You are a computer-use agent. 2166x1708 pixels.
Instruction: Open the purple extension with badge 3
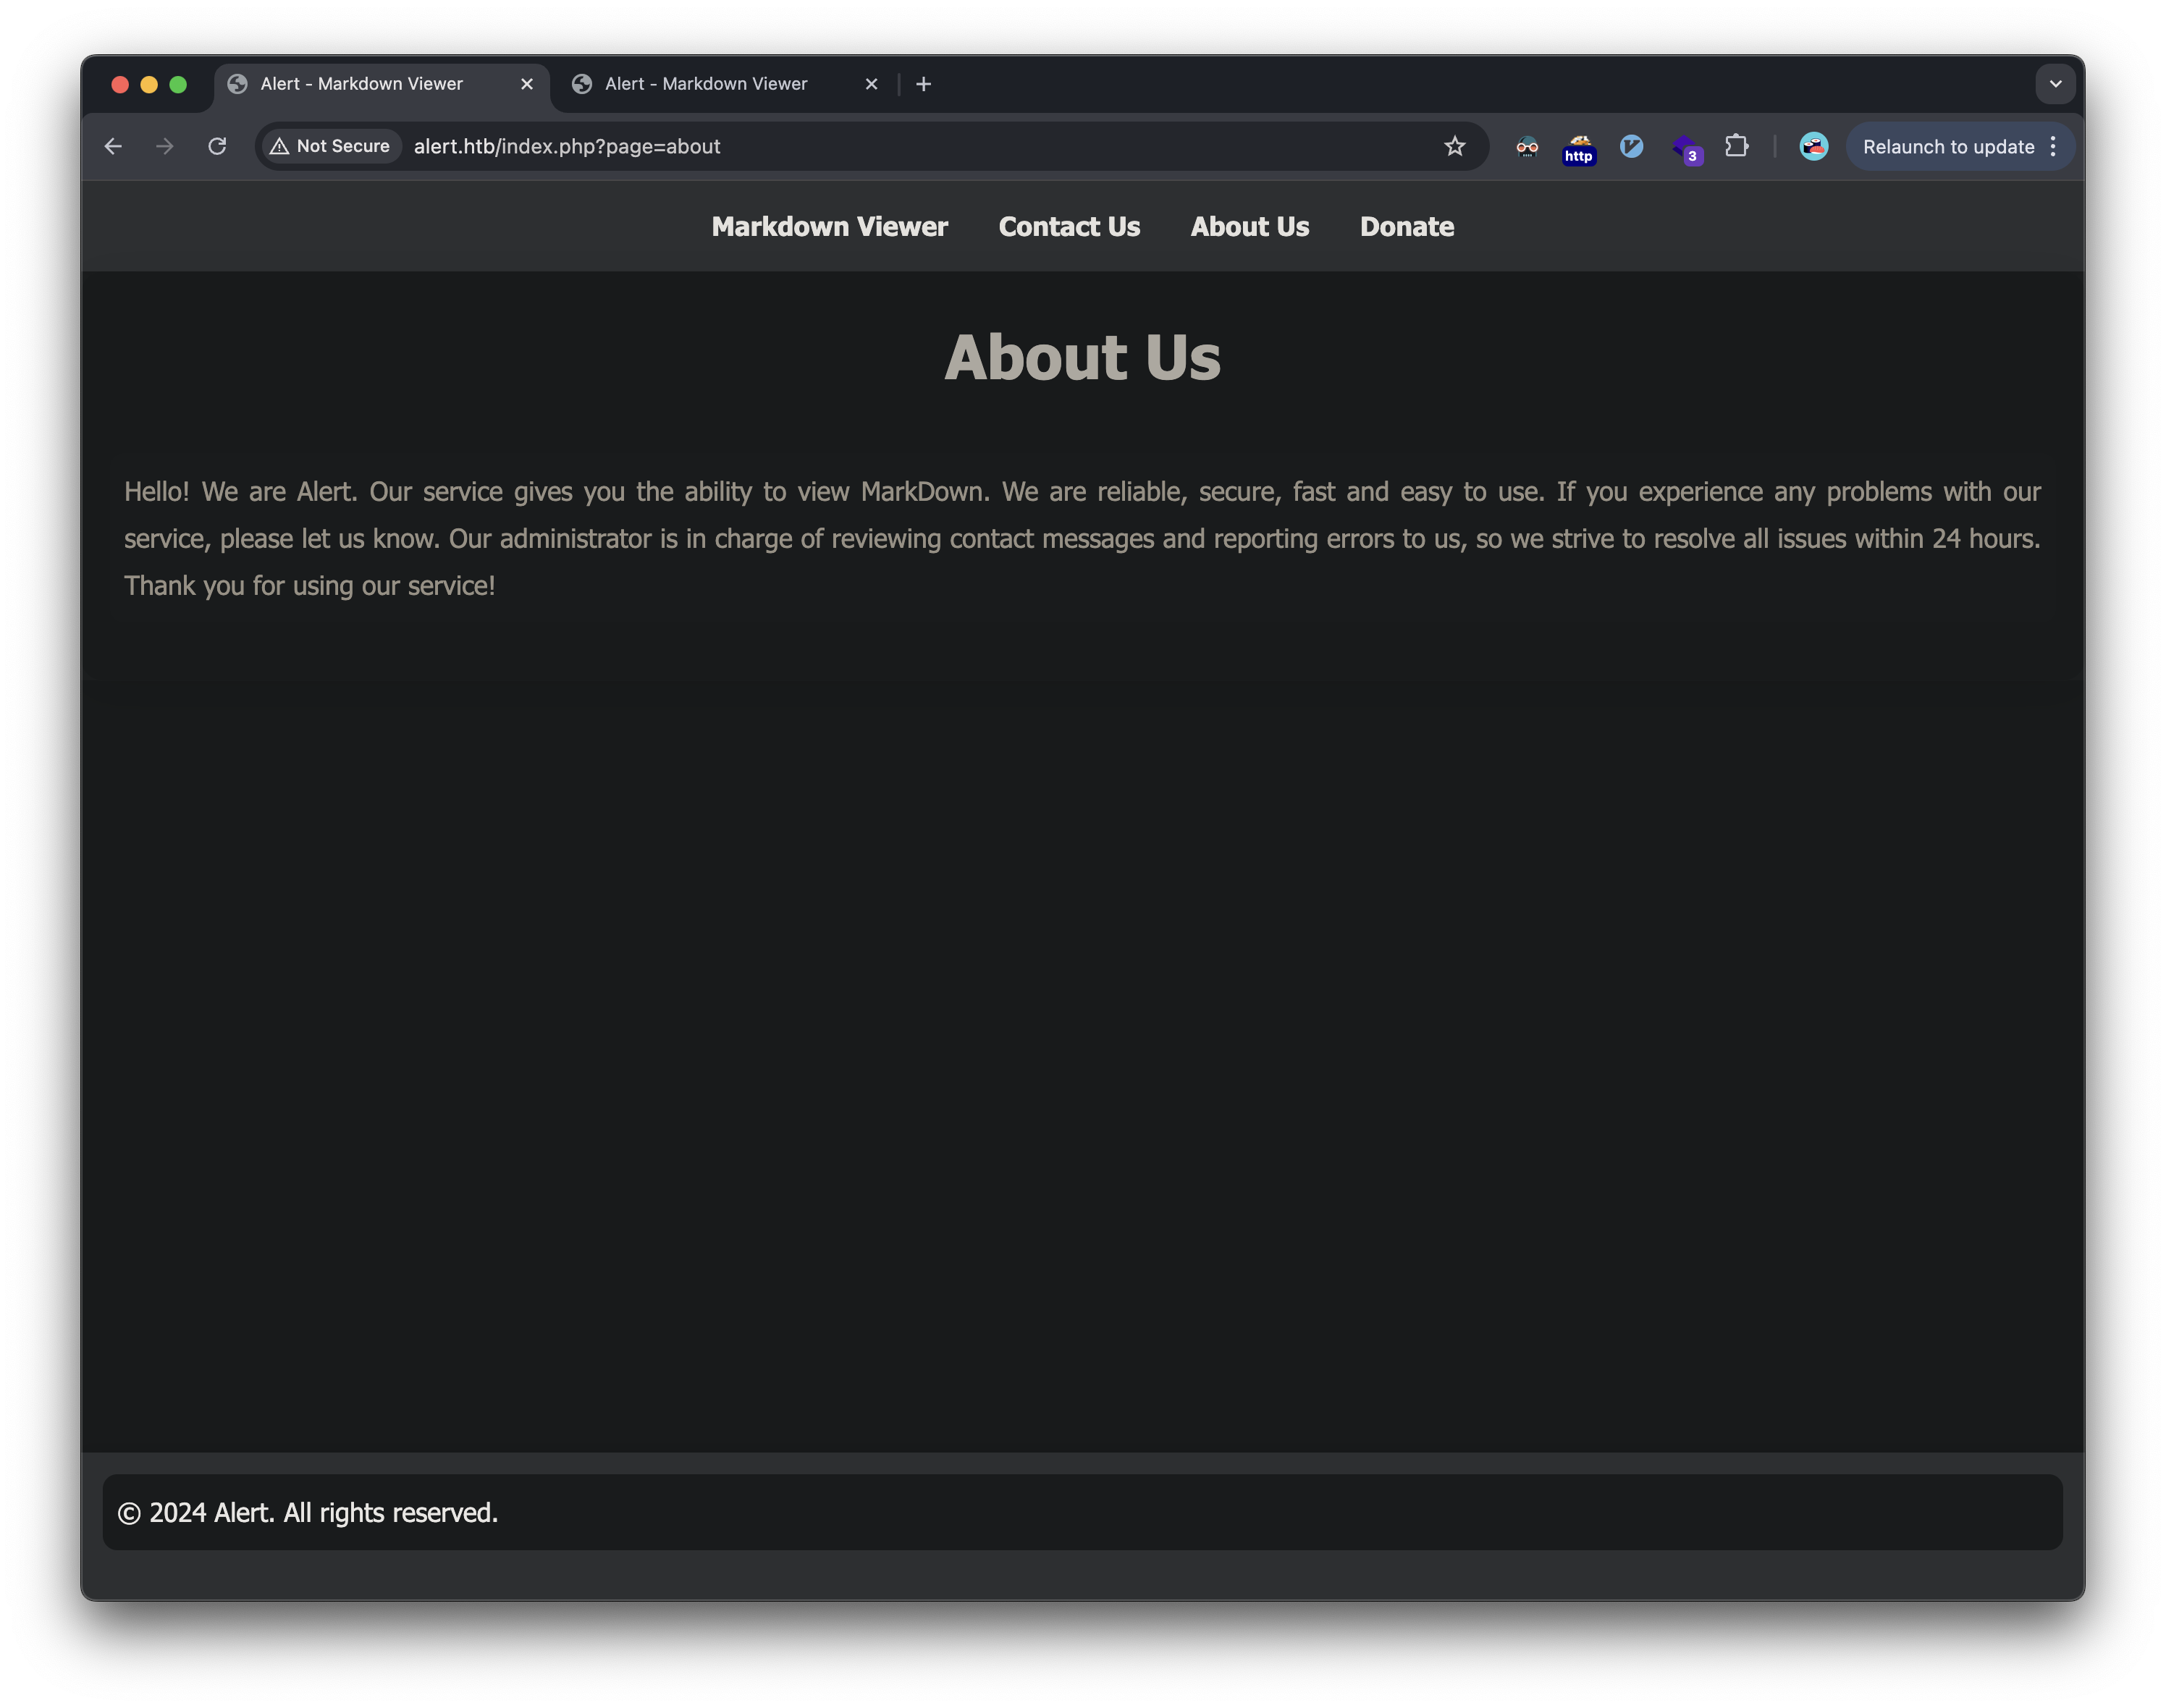pos(1686,148)
